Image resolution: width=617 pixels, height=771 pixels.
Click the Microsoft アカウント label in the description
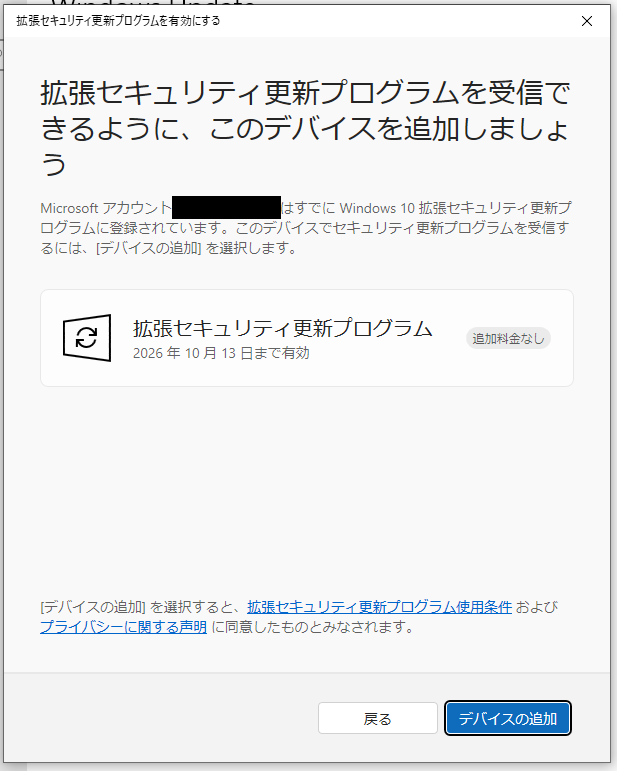(x=105, y=208)
